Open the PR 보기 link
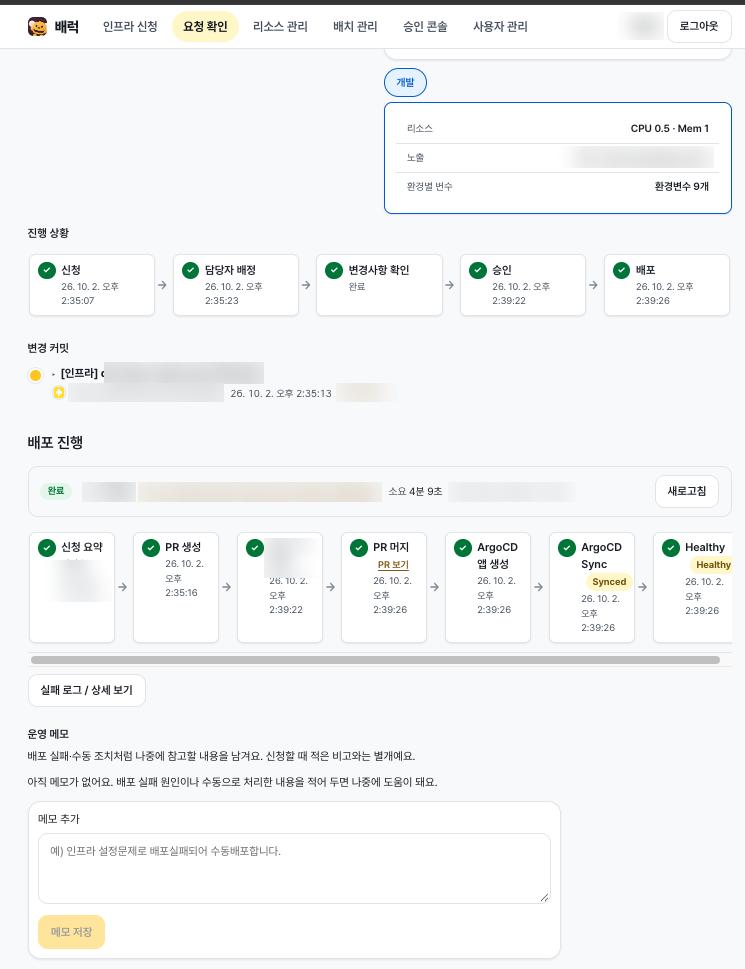 (x=394, y=565)
